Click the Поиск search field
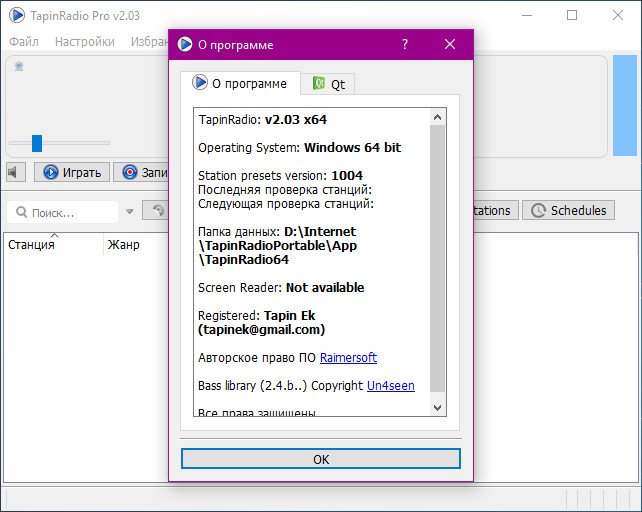The width and height of the screenshot is (642, 512). 63,212
